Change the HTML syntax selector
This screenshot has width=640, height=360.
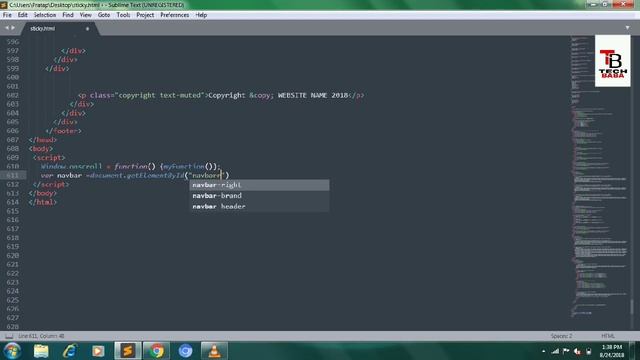tap(608, 336)
